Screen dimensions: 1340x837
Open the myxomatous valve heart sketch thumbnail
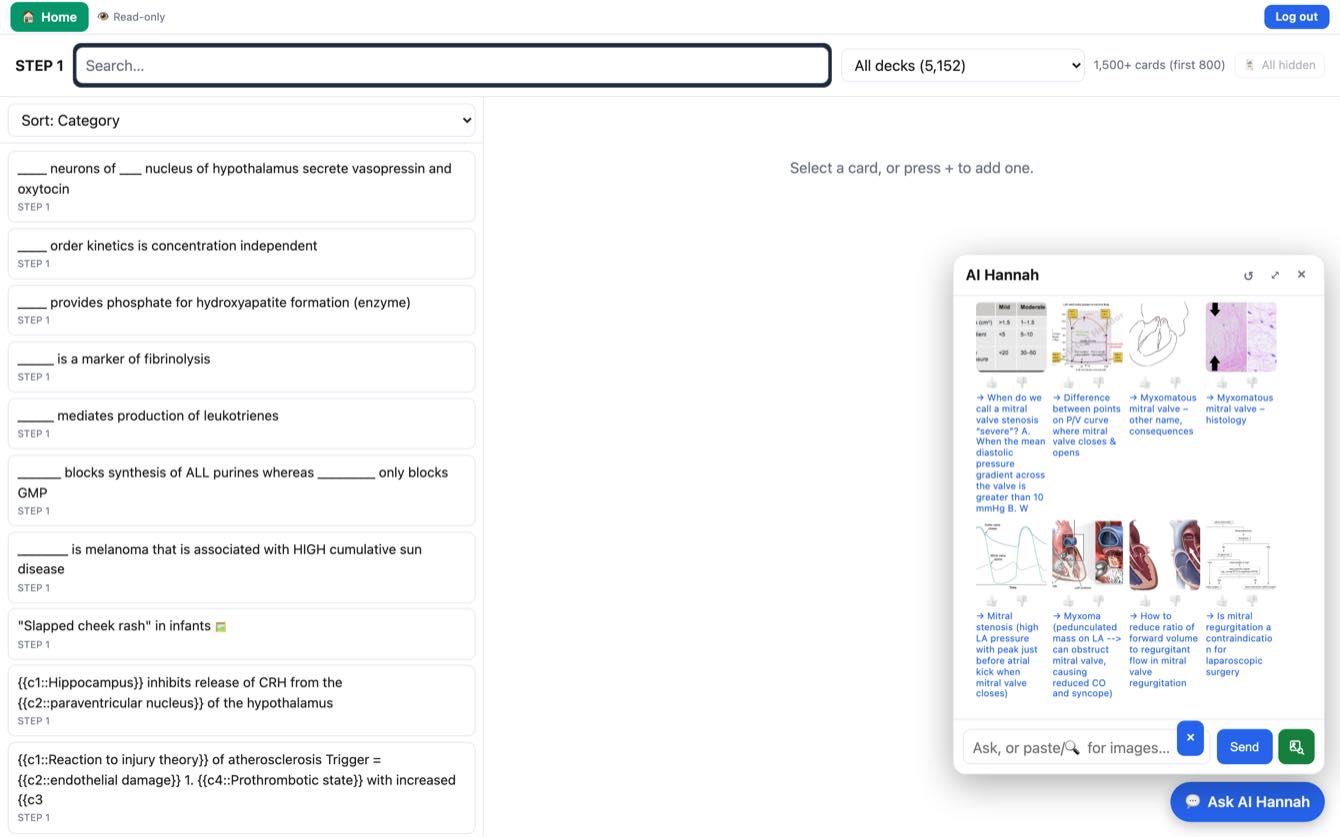[1164, 337]
